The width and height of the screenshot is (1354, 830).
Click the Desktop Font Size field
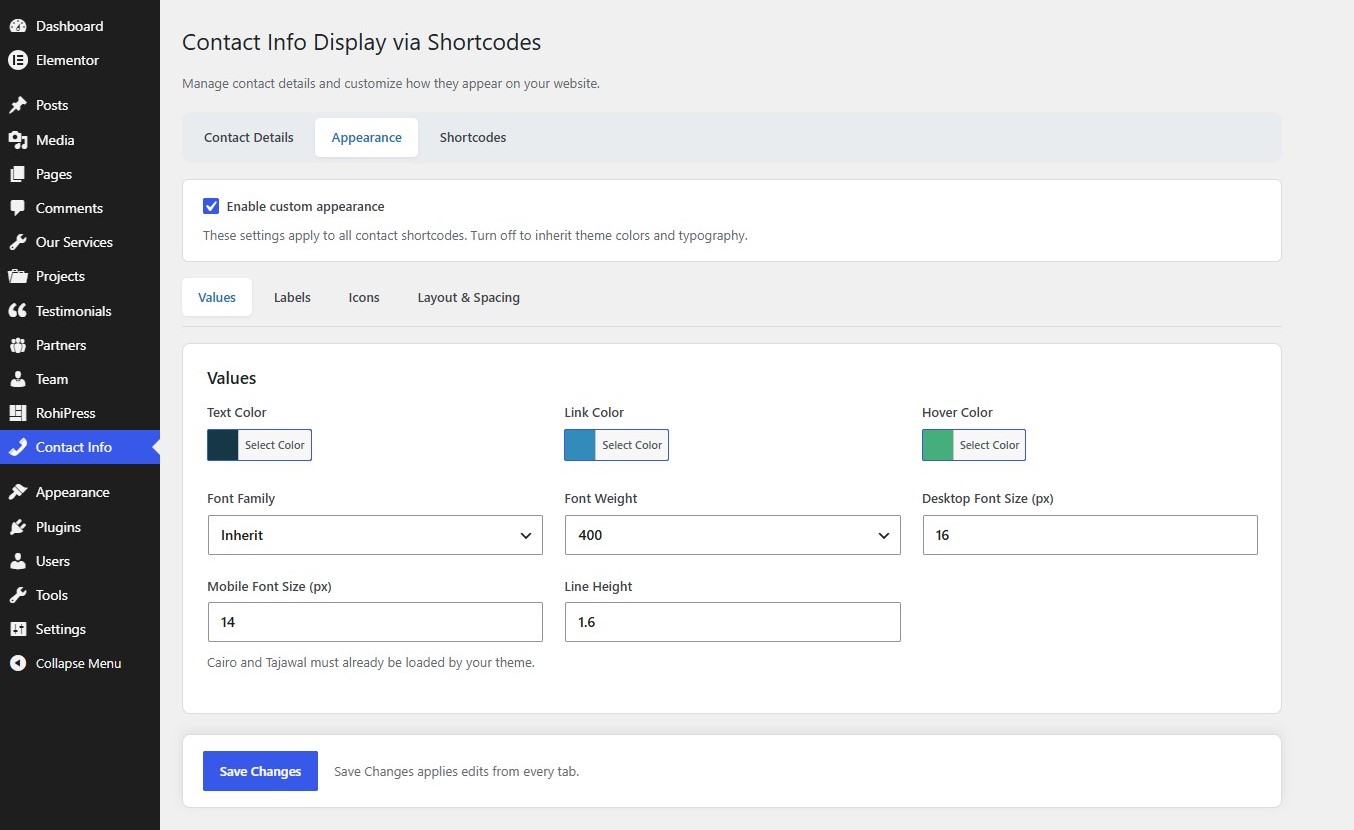pyautogui.click(x=1090, y=535)
